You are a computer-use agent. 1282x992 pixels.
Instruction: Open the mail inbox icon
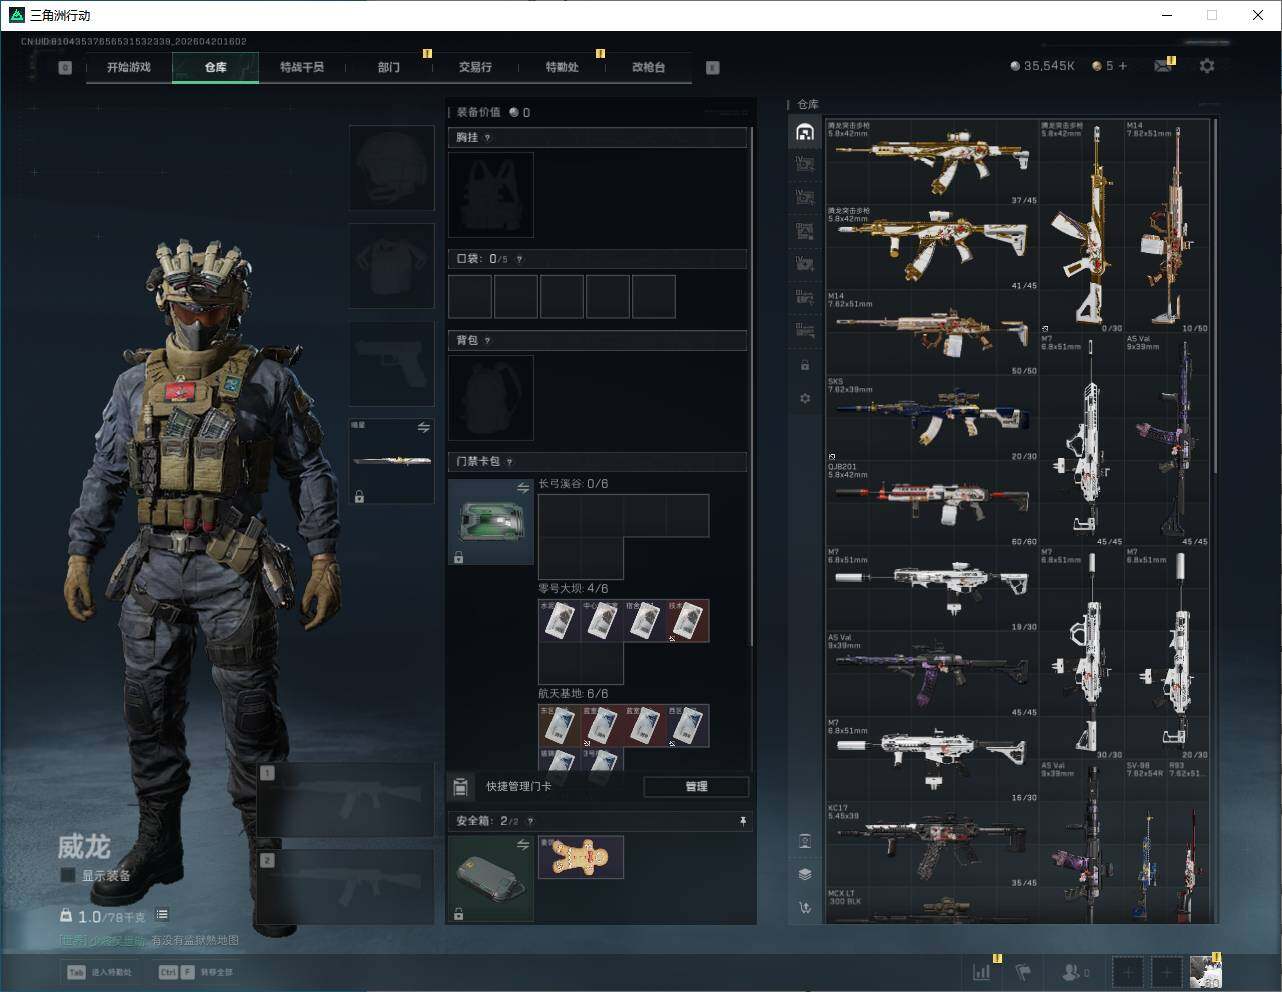1163,66
